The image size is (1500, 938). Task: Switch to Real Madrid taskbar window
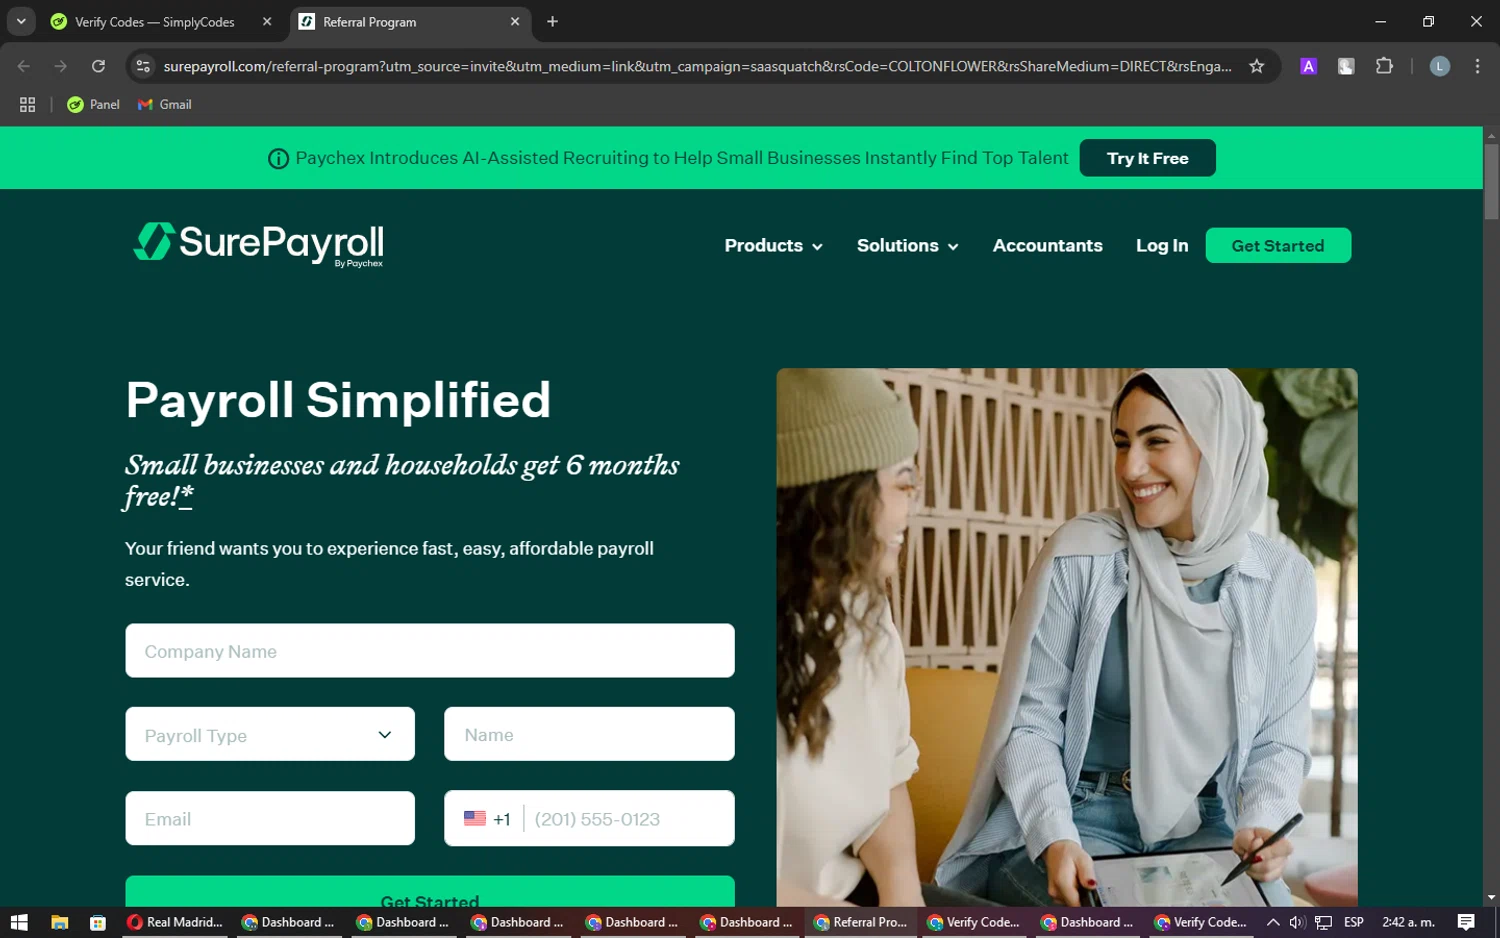(175, 922)
